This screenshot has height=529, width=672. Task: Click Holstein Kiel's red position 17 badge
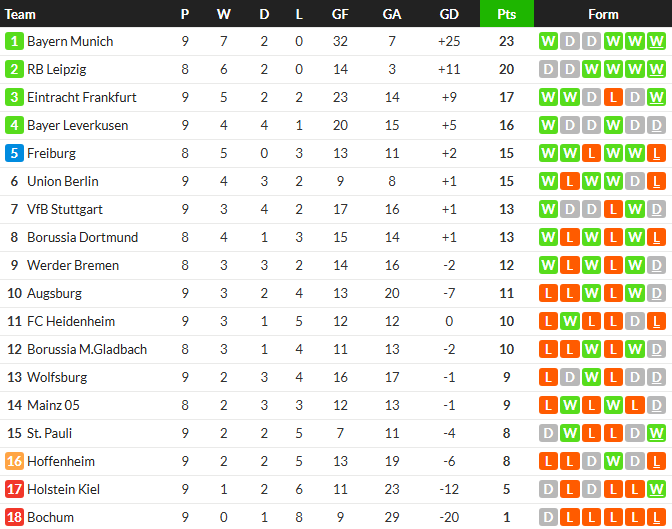click(x=14, y=489)
